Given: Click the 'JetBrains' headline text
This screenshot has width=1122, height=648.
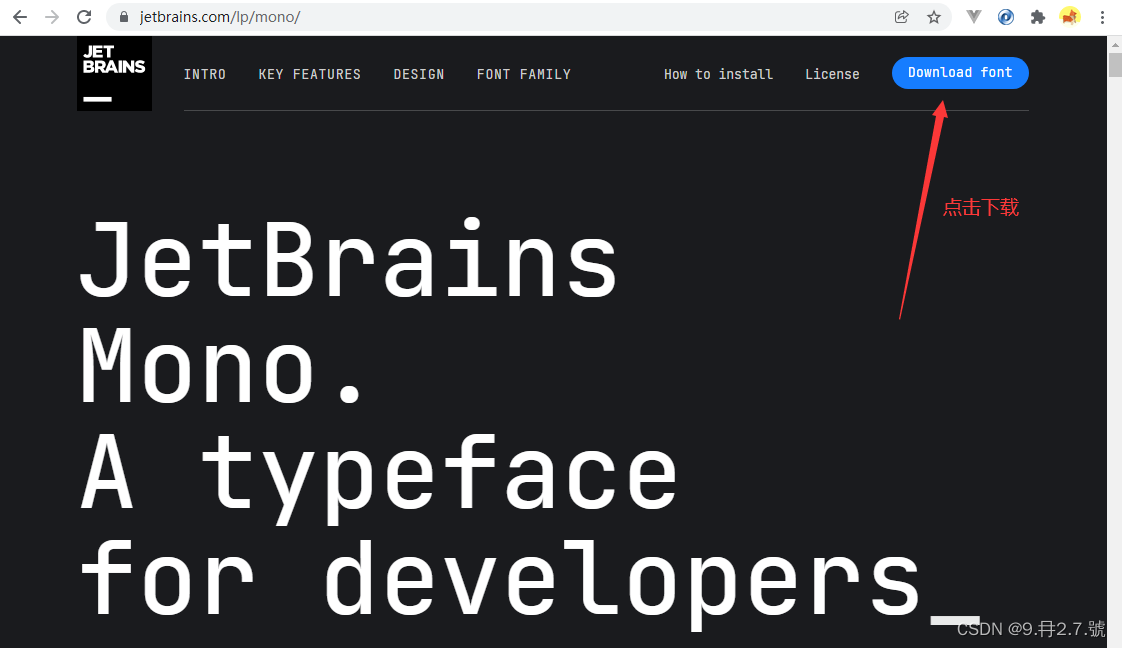Looking at the screenshot, I should (x=348, y=259).
